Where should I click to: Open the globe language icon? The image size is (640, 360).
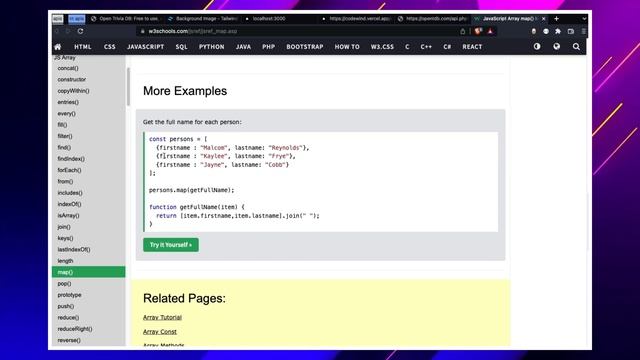pyautogui.click(x=556, y=47)
